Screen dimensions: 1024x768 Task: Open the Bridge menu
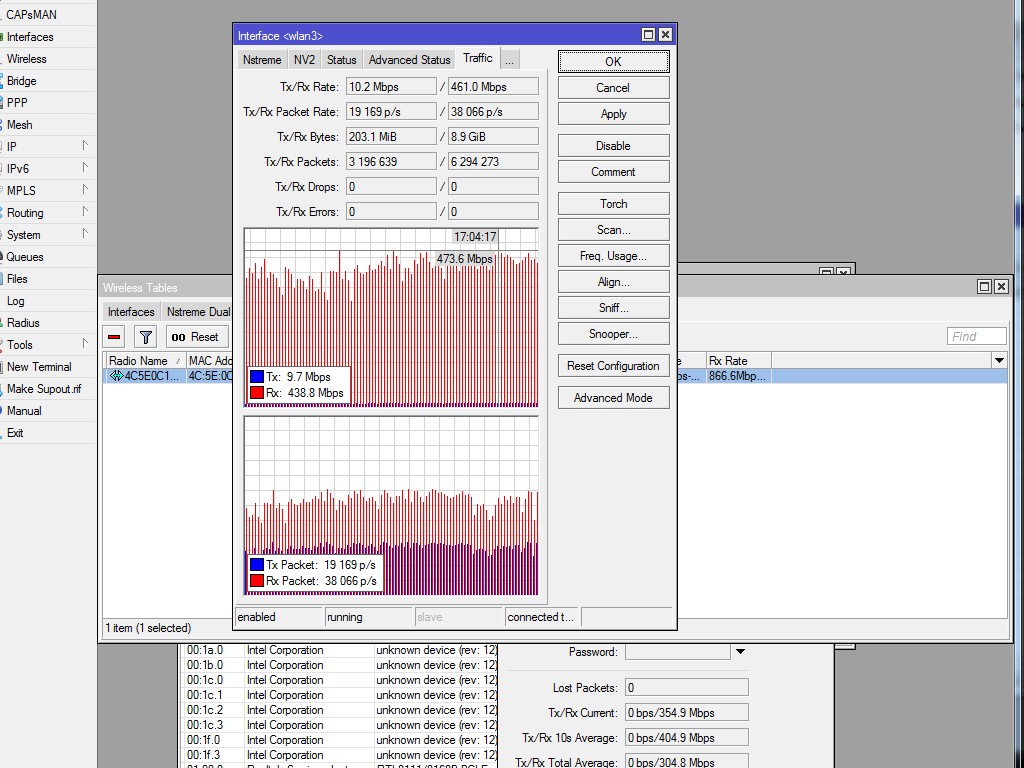[x=22, y=81]
